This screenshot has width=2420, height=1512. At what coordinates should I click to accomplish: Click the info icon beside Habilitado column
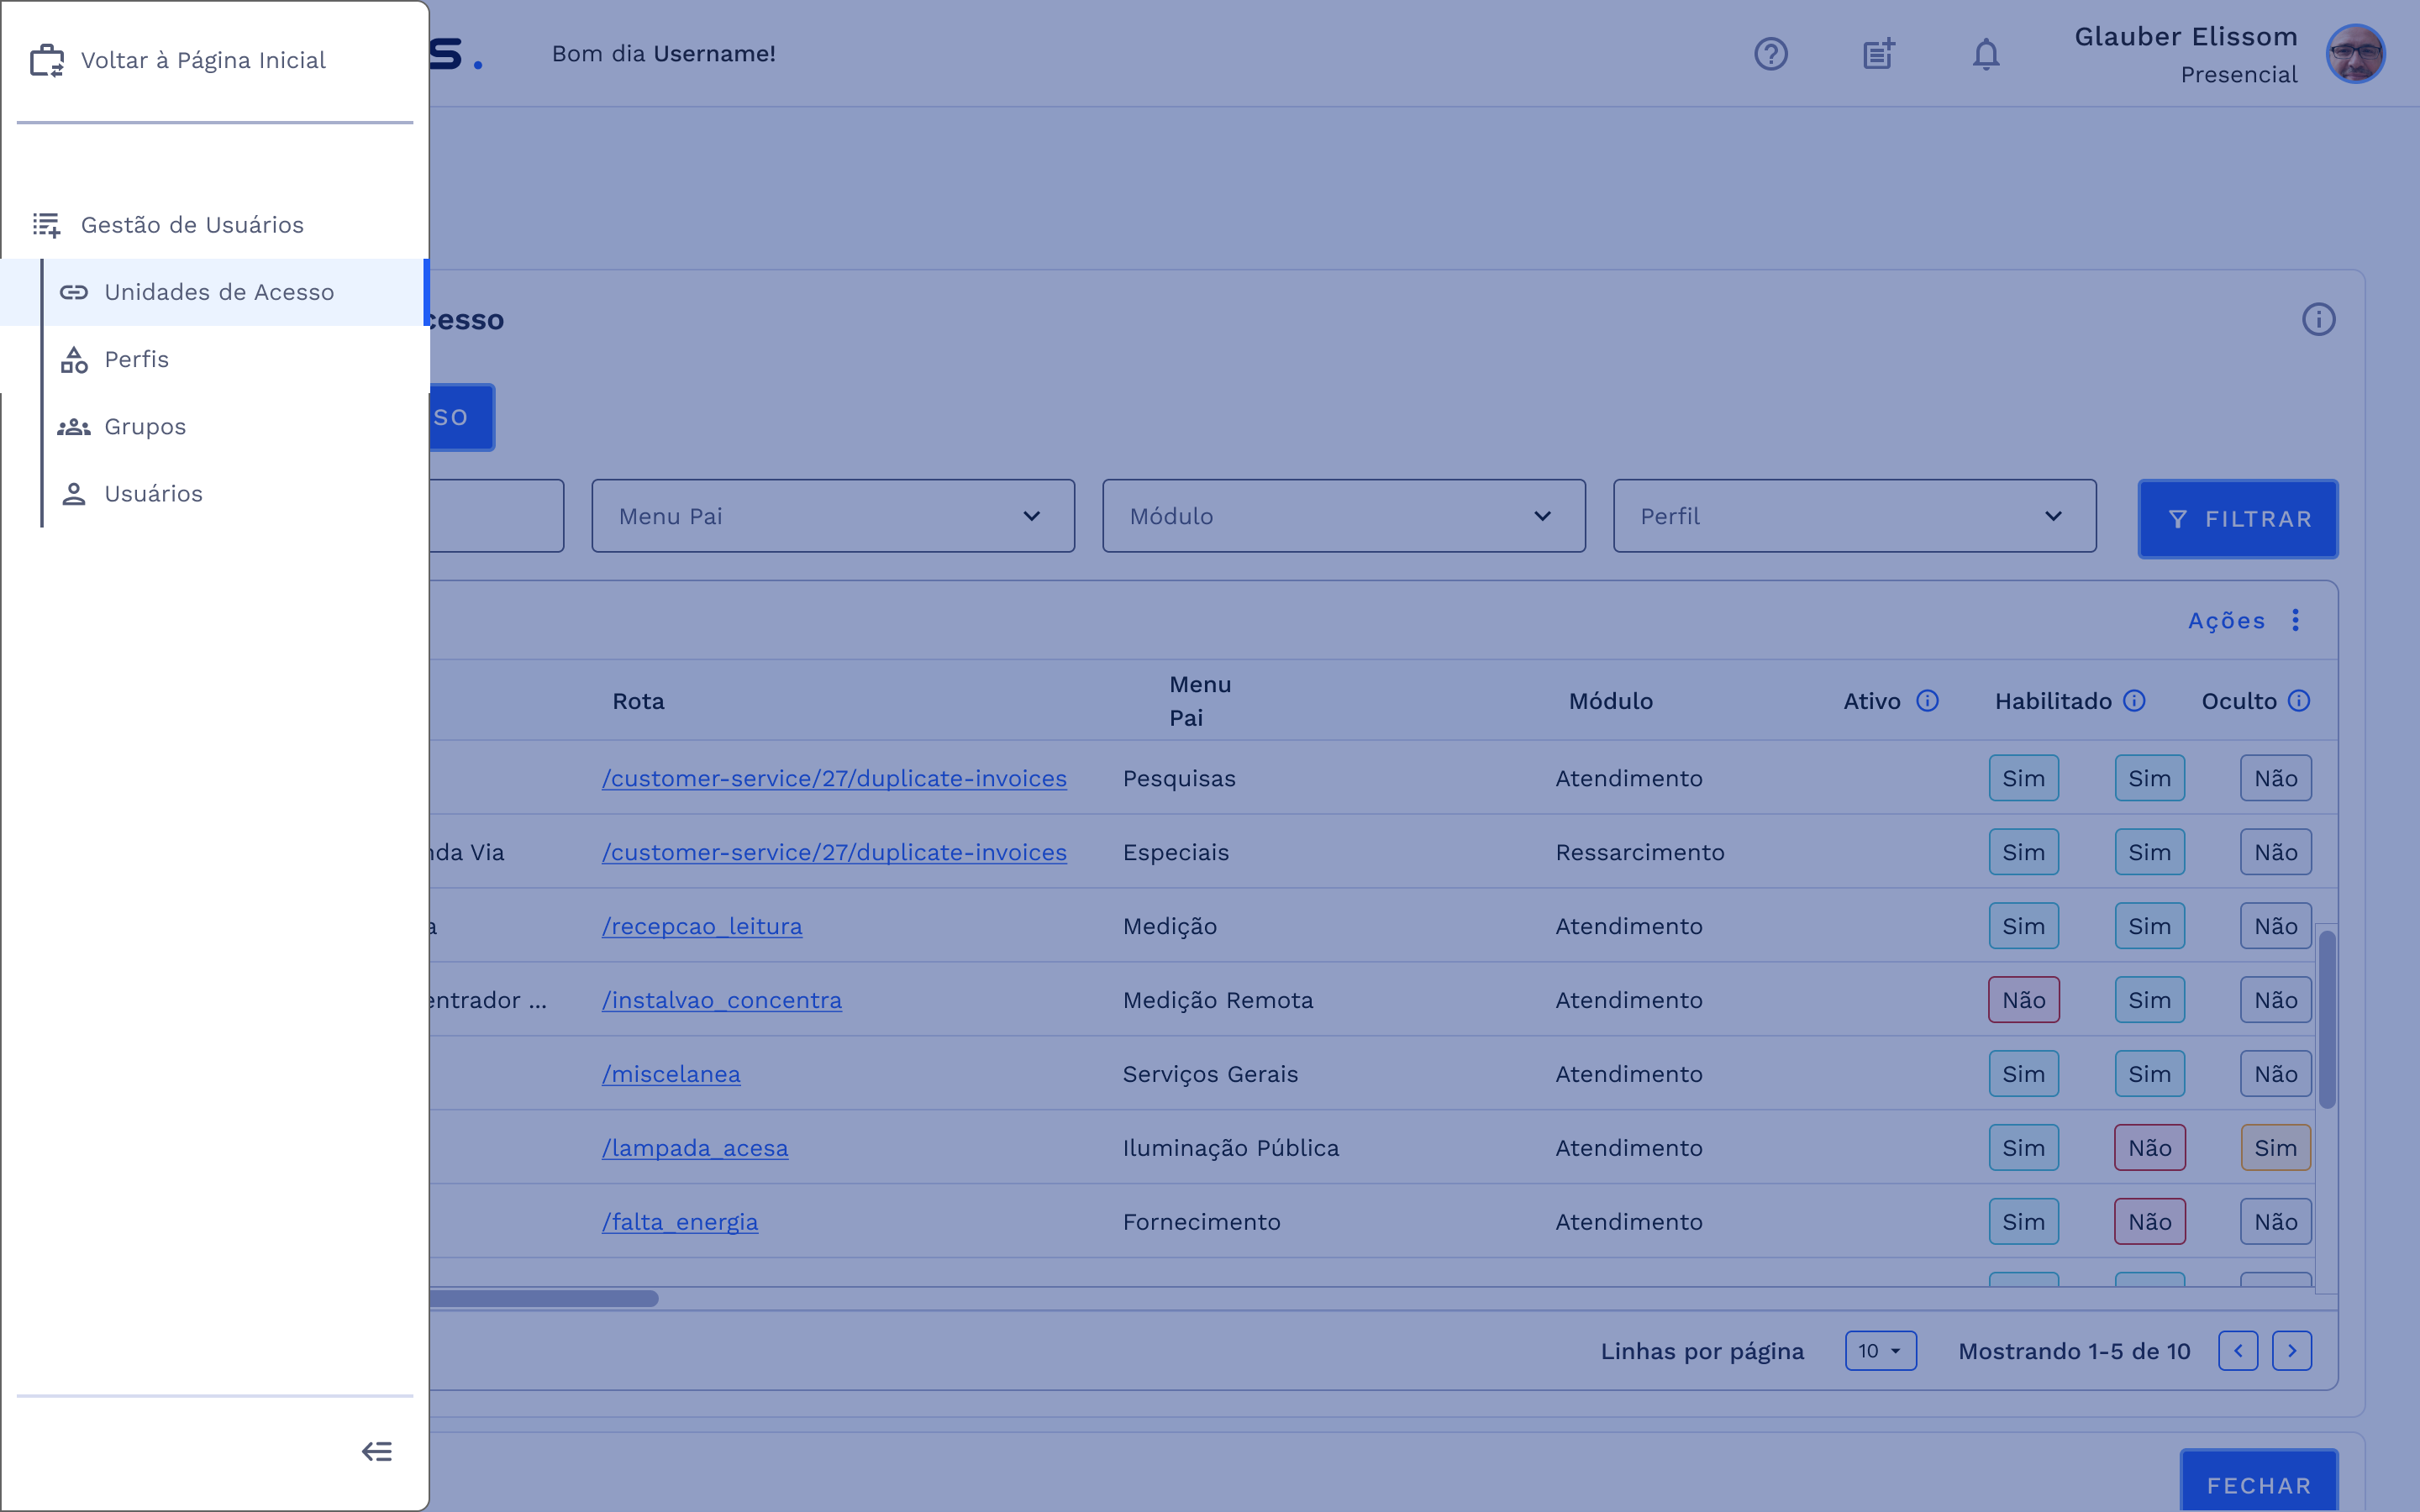pyautogui.click(x=2134, y=701)
